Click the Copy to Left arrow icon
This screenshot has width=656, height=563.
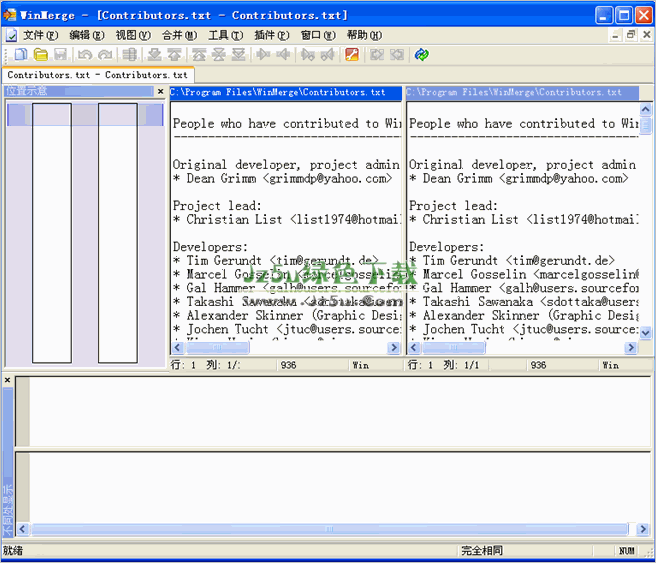(x=283, y=55)
